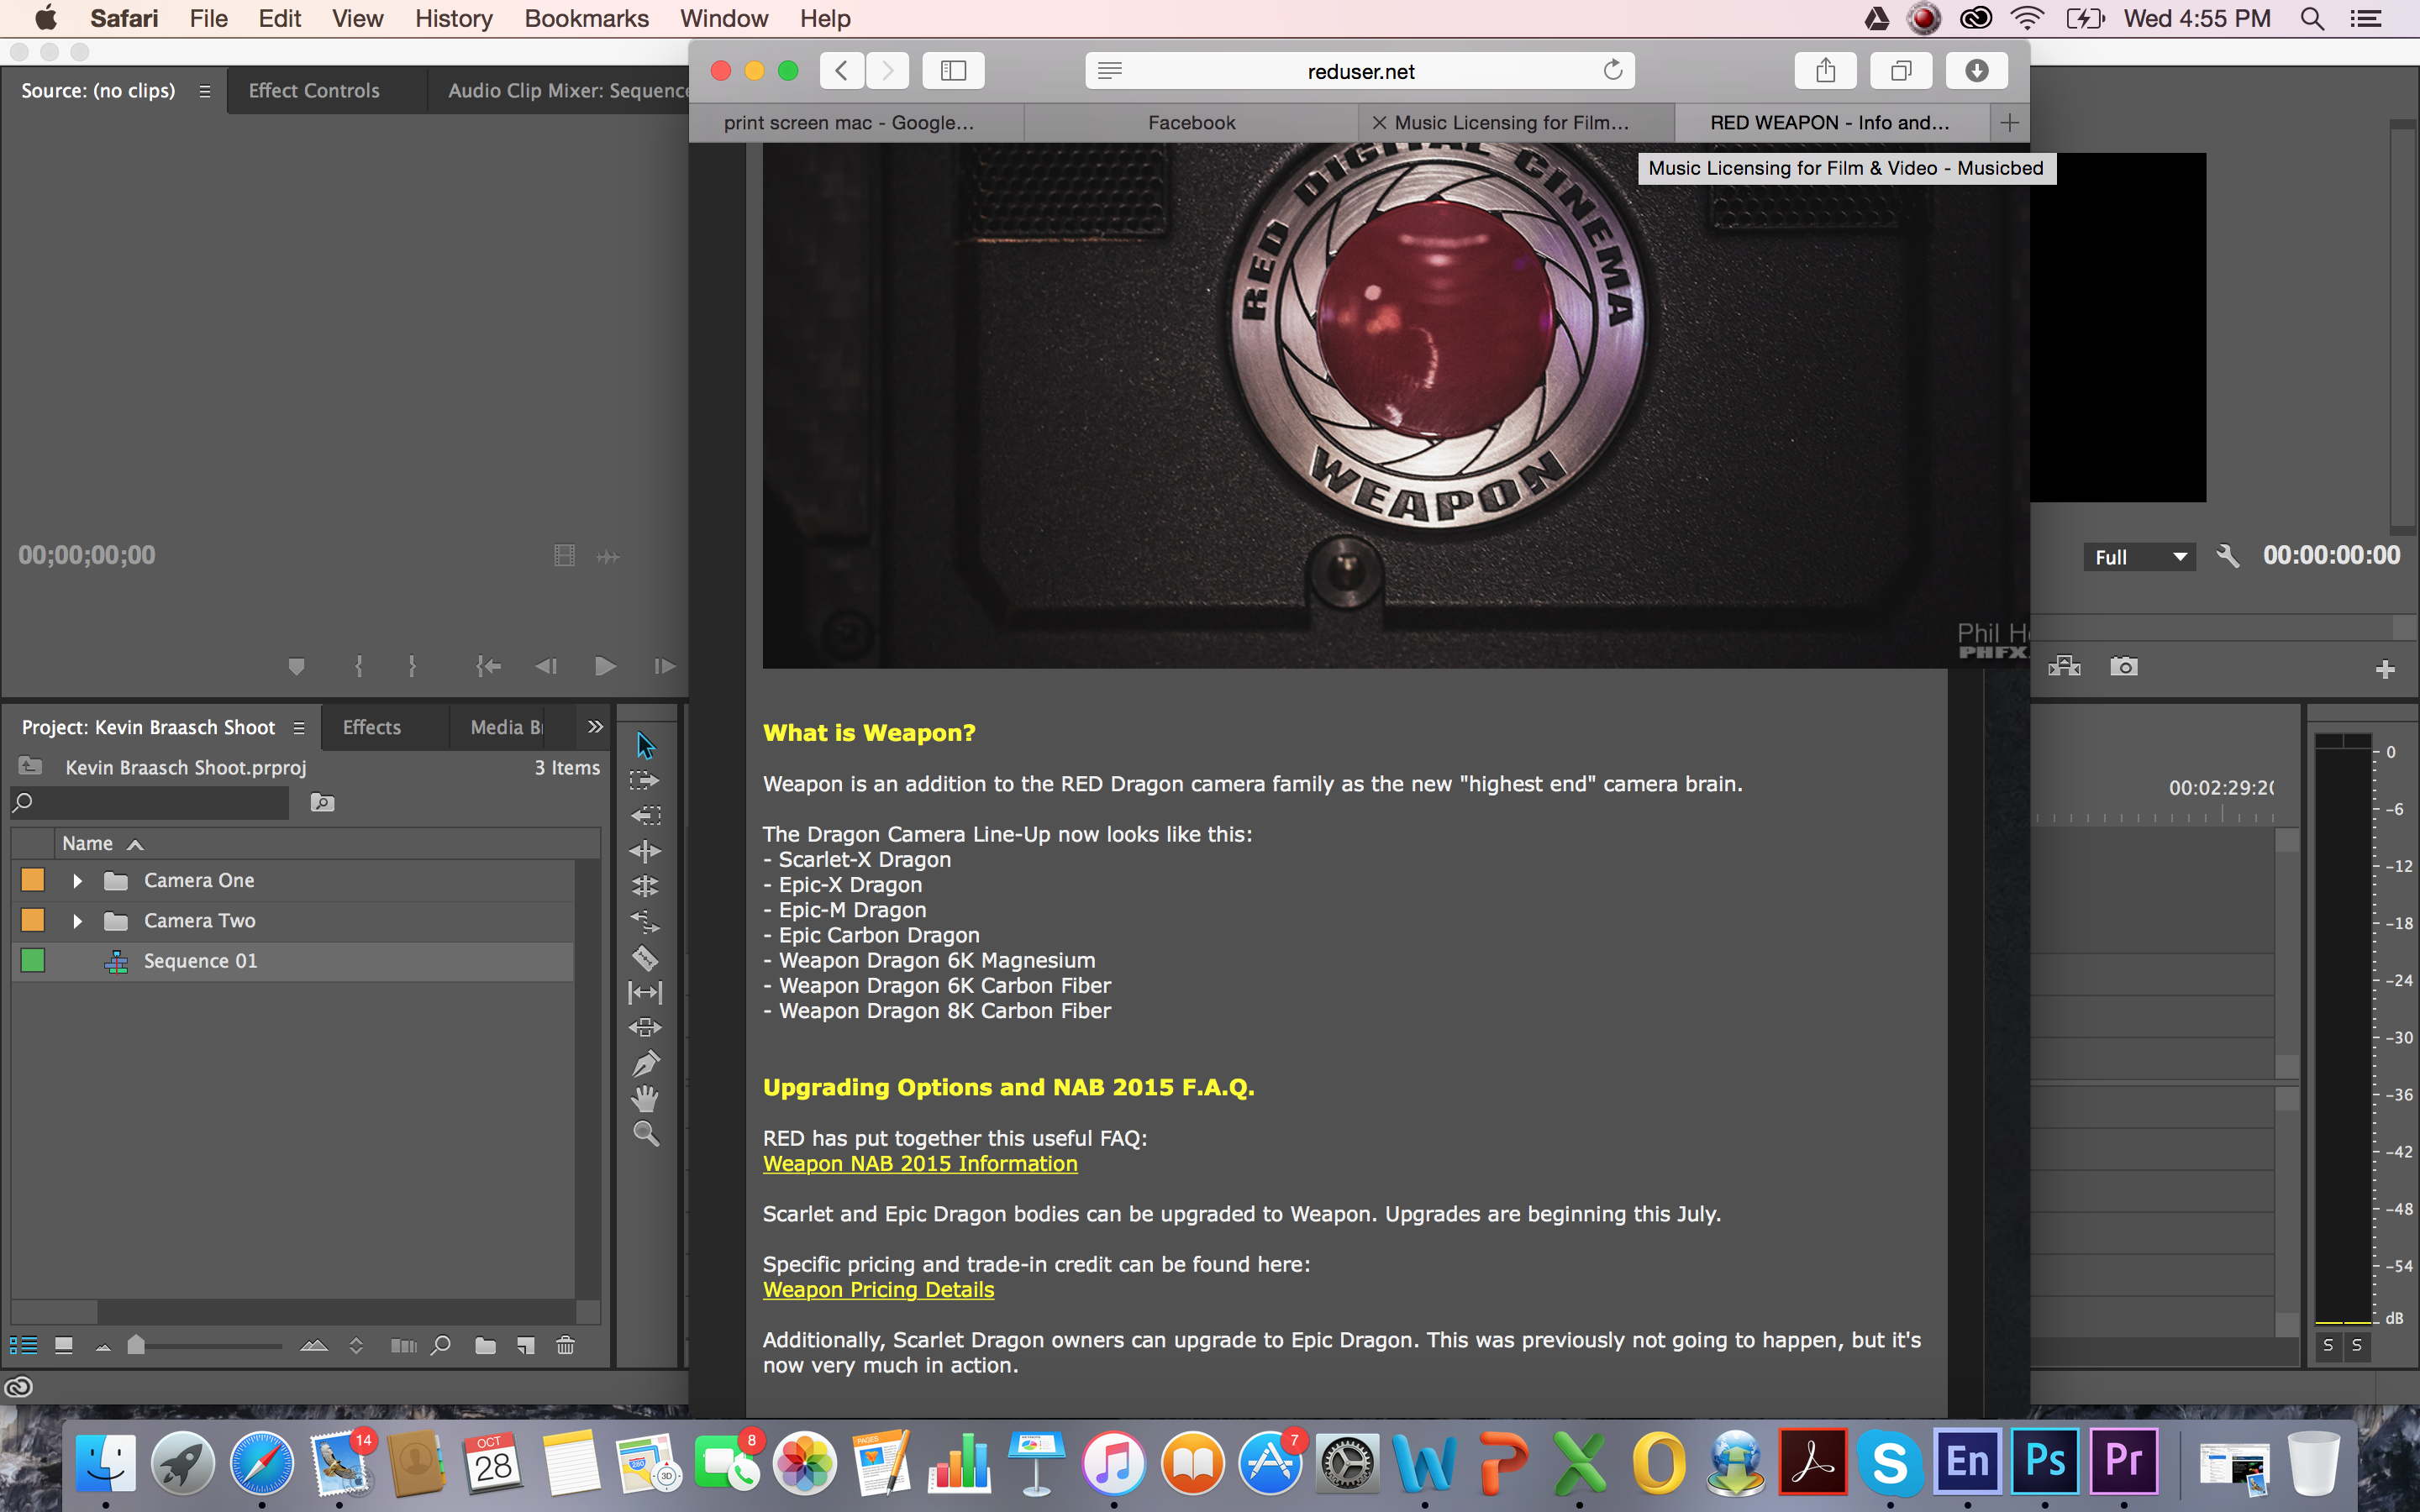The height and width of the screenshot is (1512, 2420).
Task: Select the Selection tool in Premiere toolbar
Action: tap(645, 745)
